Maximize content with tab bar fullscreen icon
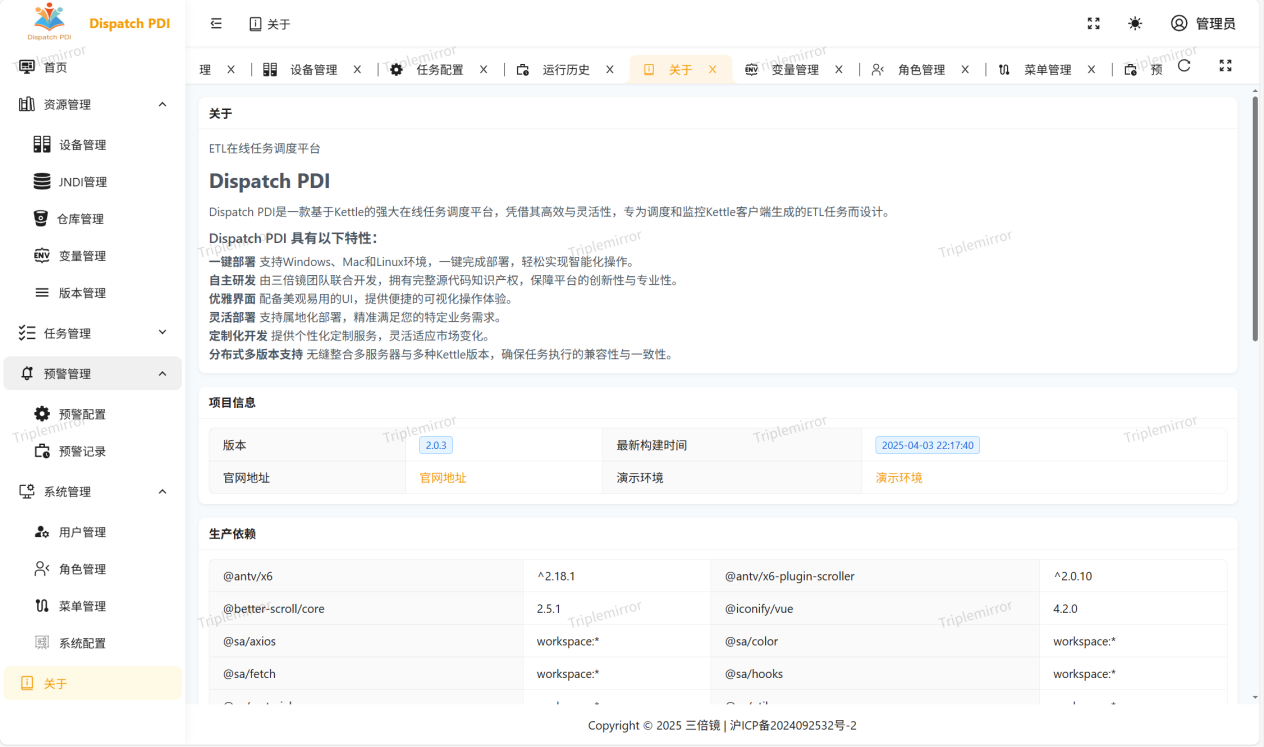 click(1225, 65)
